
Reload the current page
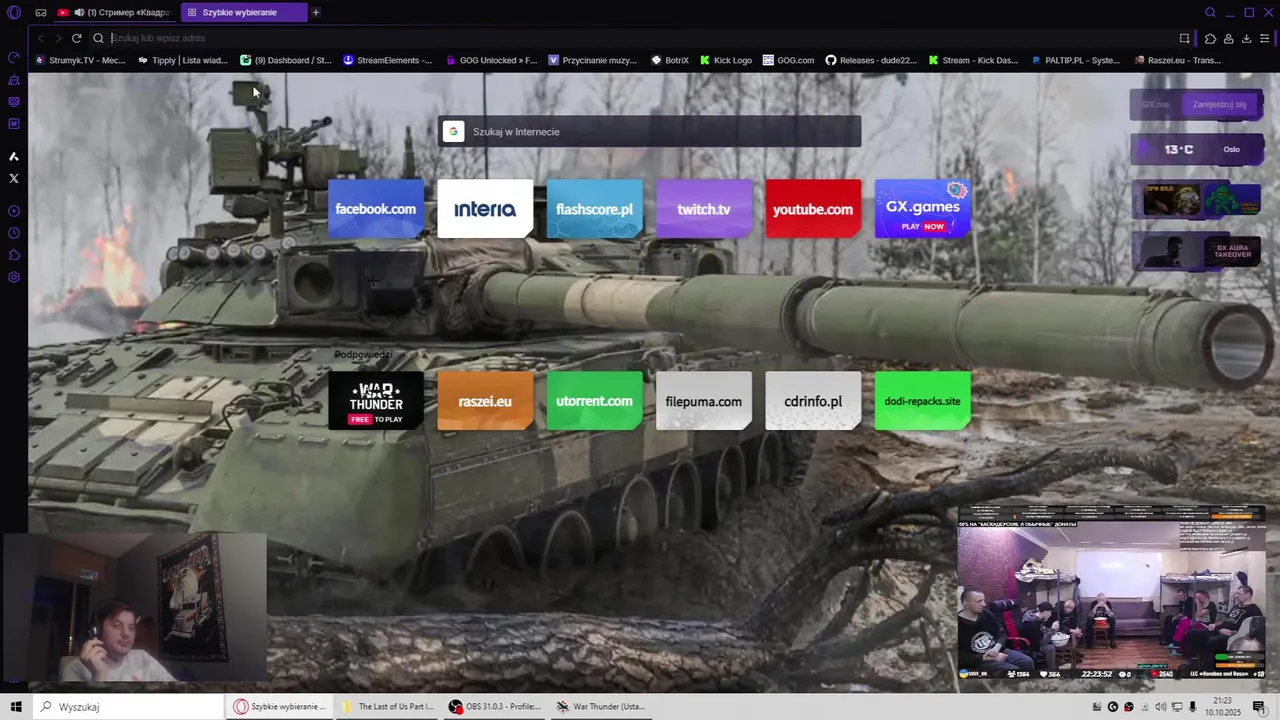[x=76, y=38]
